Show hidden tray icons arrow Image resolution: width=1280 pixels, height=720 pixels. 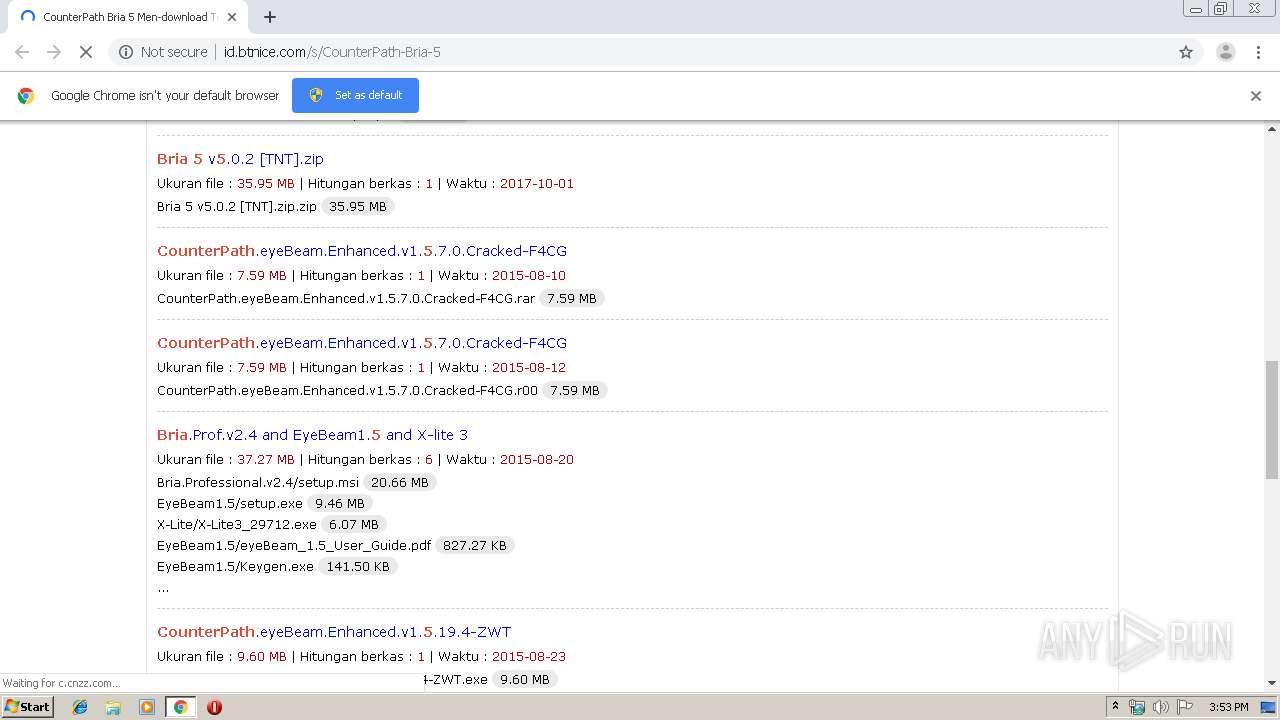(x=1115, y=707)
